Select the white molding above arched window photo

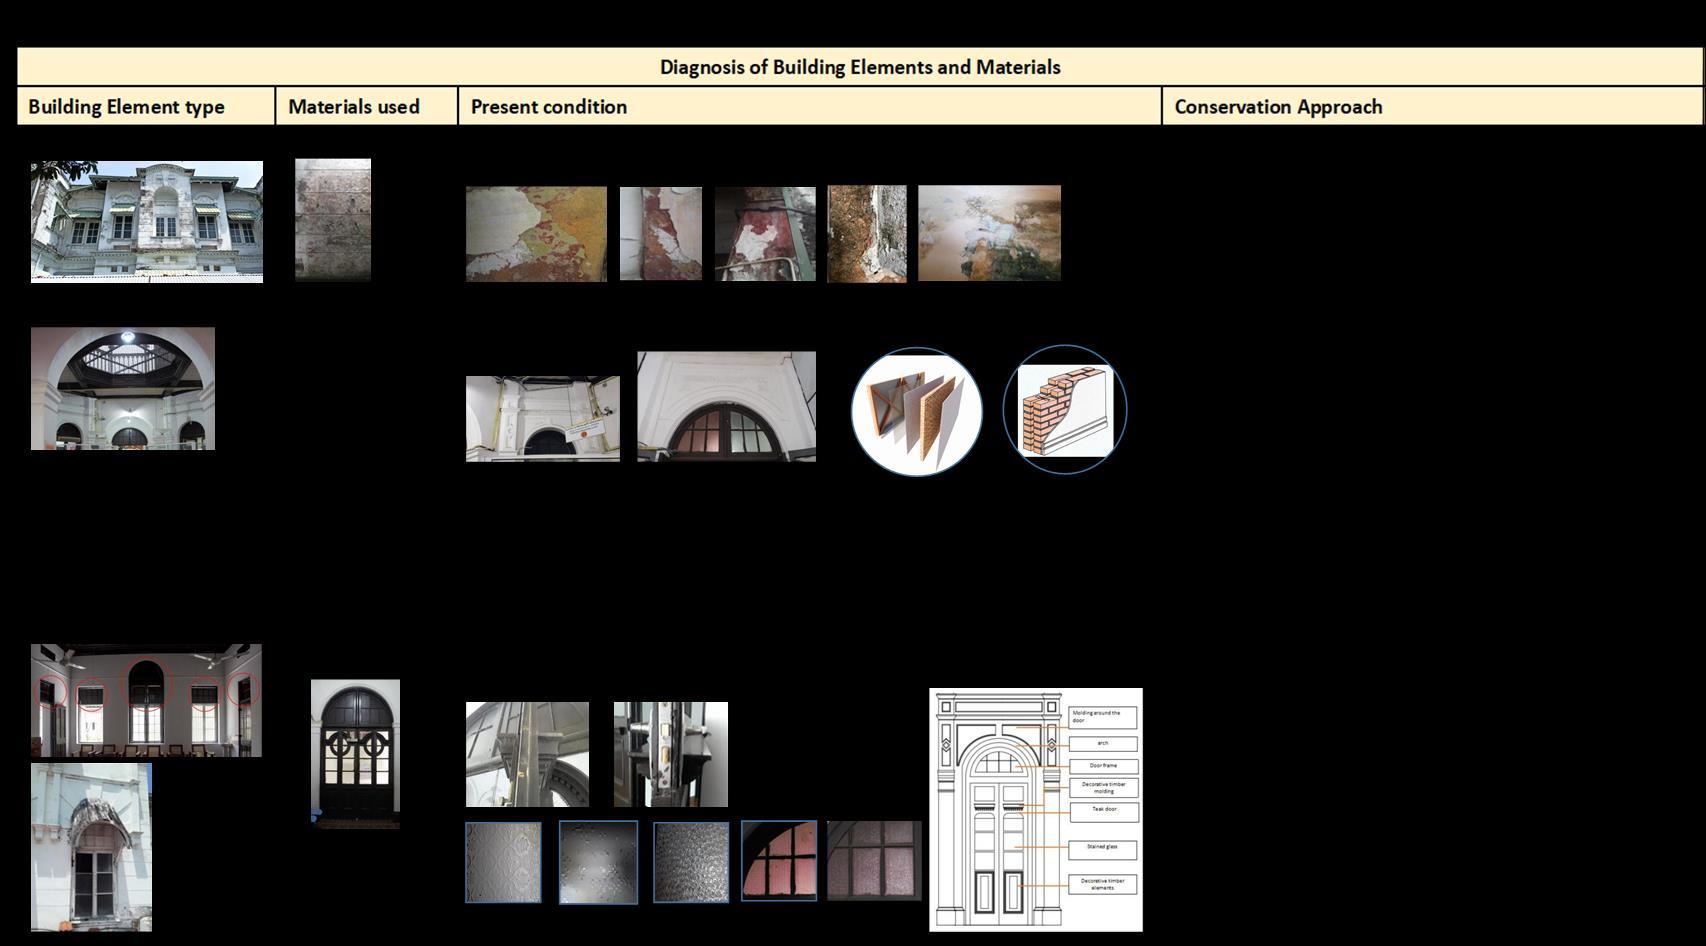(727, 406)
